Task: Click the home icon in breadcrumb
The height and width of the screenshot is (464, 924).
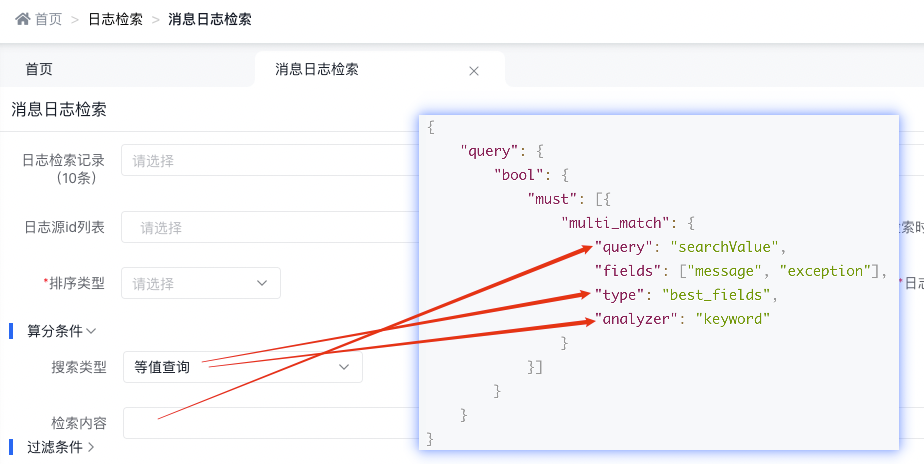Action: point(22,19)
